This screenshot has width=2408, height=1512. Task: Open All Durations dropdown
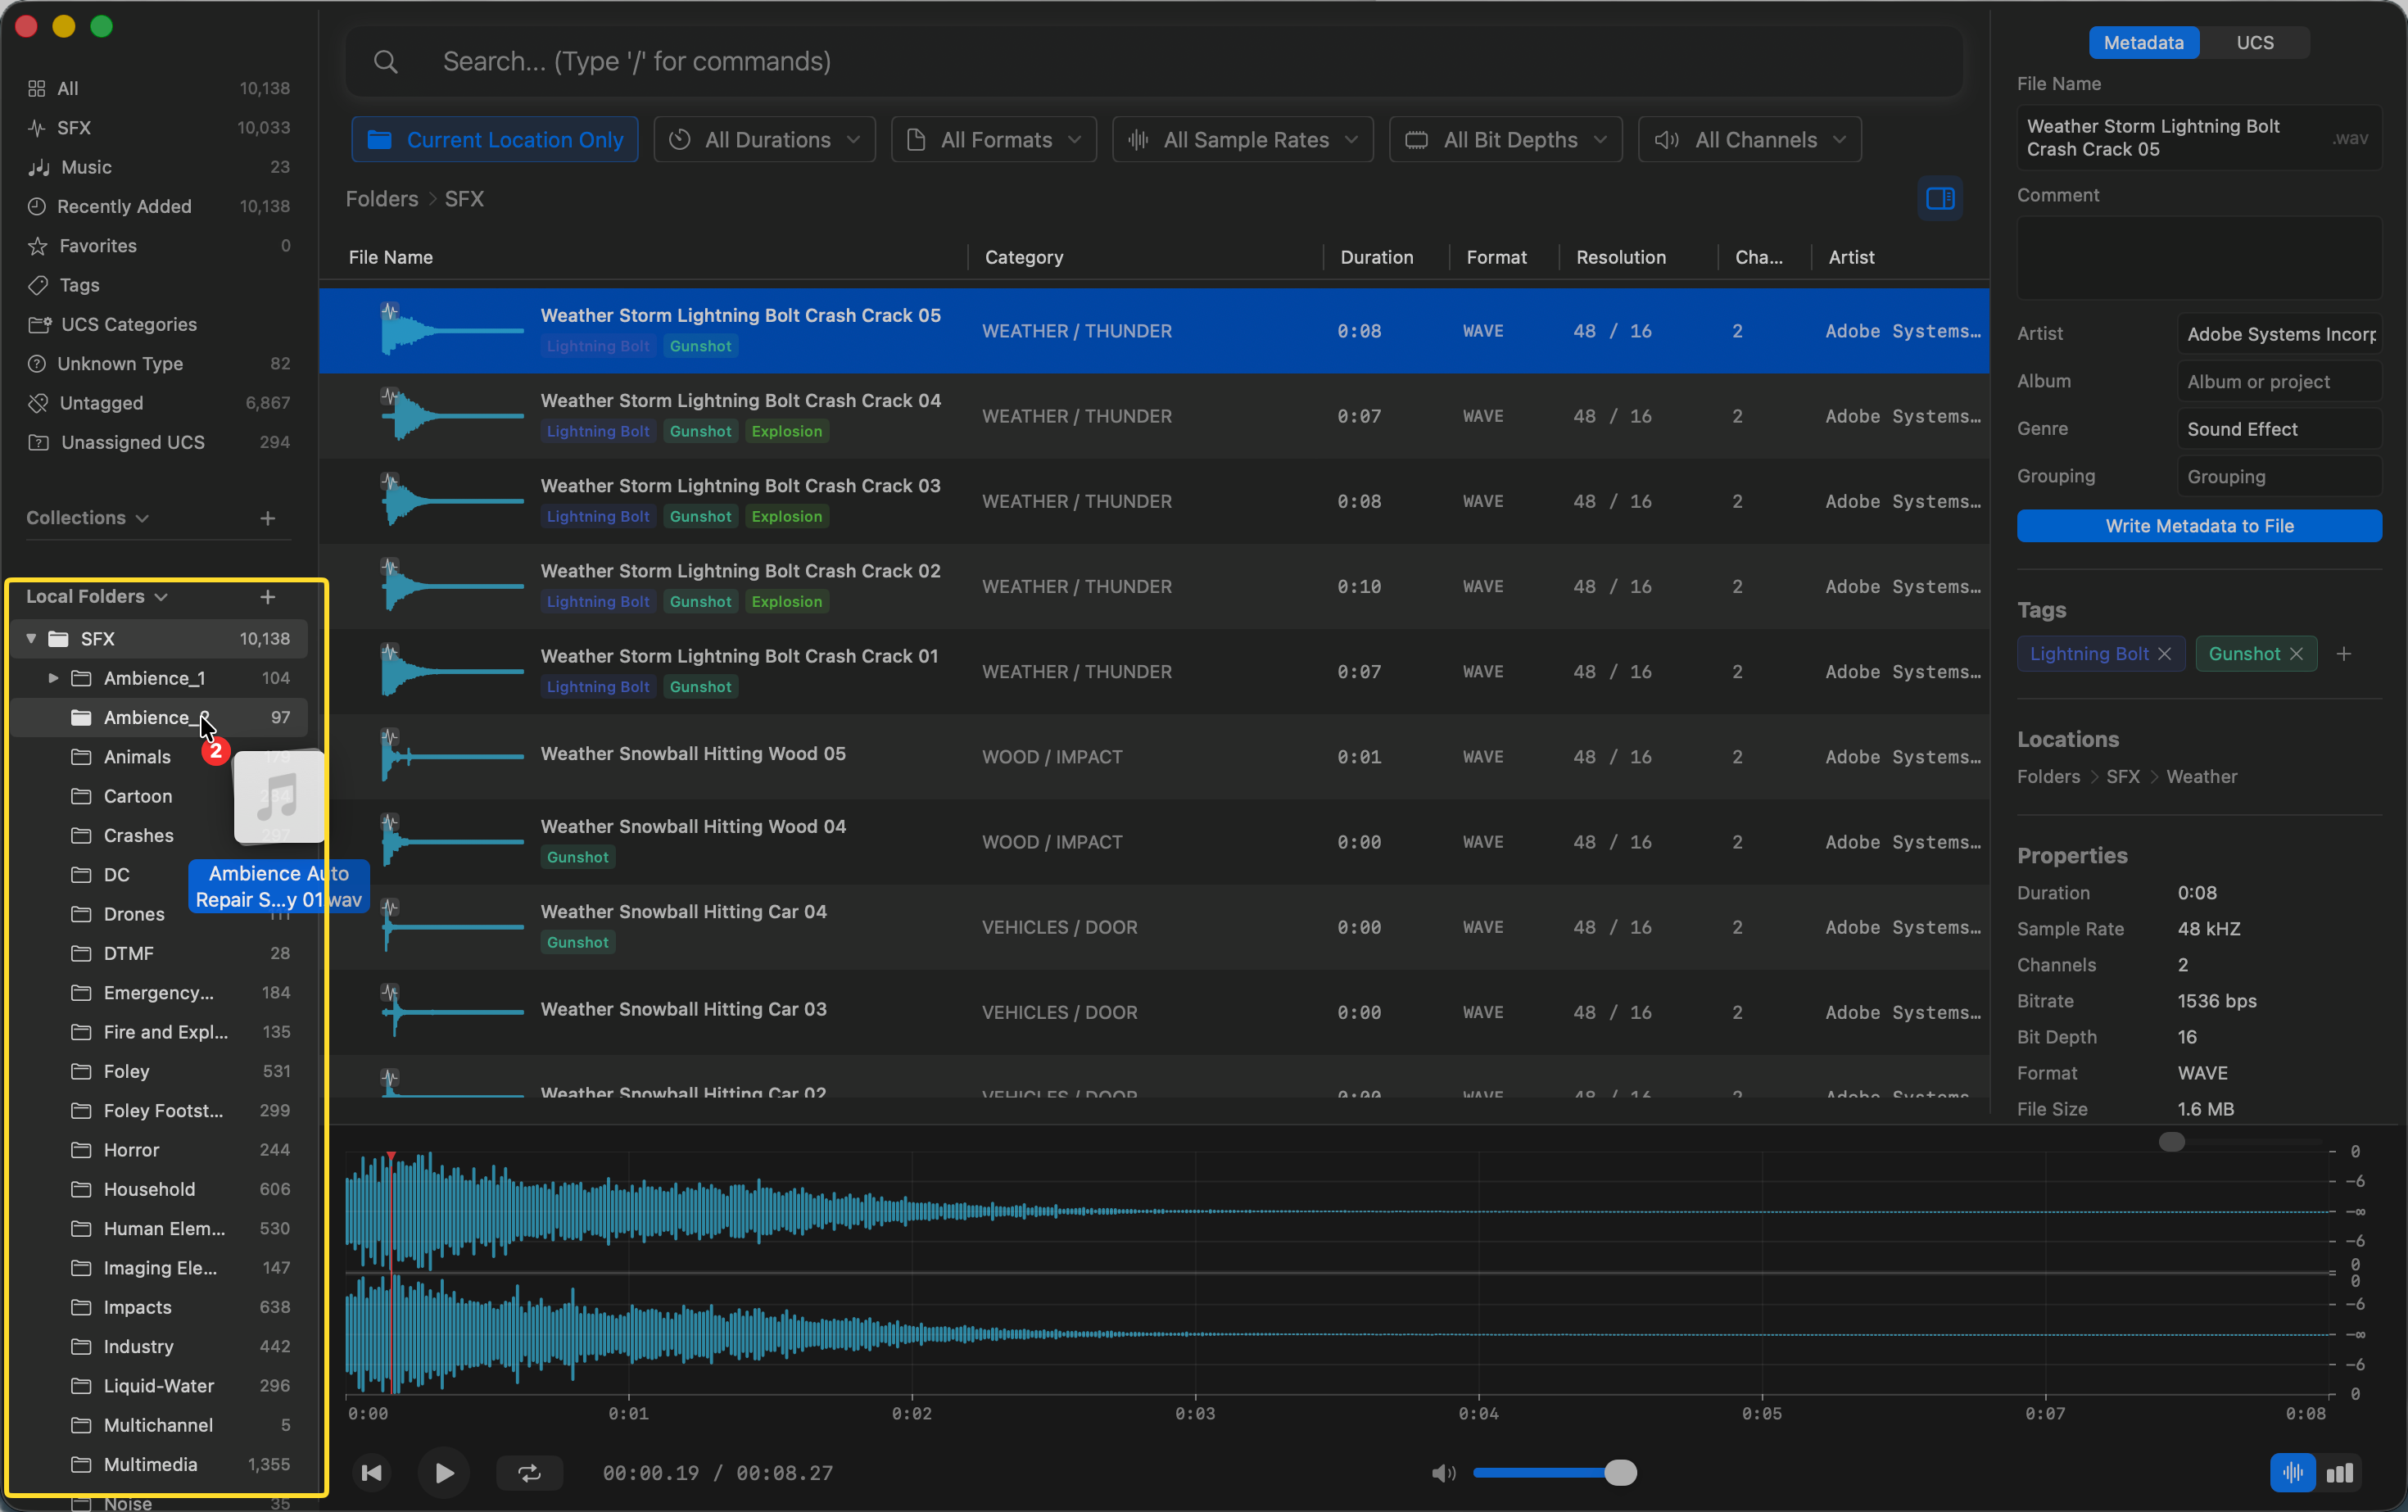pyautogui.click(x=765, y=140)
